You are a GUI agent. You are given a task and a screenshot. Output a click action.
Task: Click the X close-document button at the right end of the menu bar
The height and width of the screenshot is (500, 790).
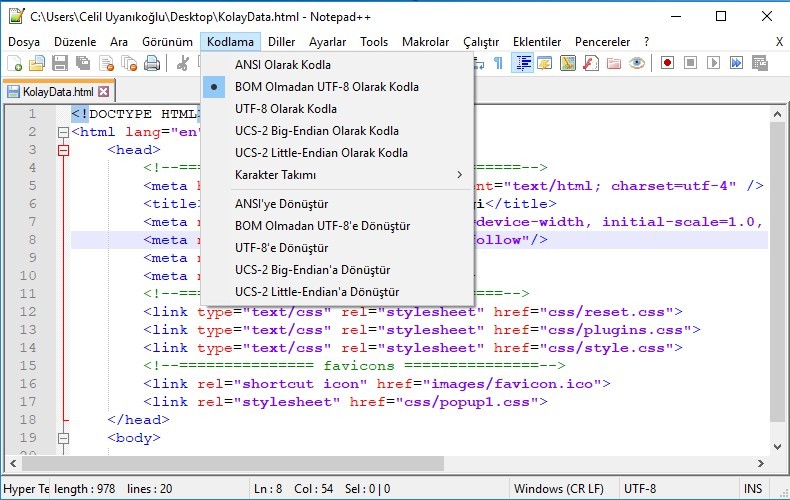click(779, 42)
